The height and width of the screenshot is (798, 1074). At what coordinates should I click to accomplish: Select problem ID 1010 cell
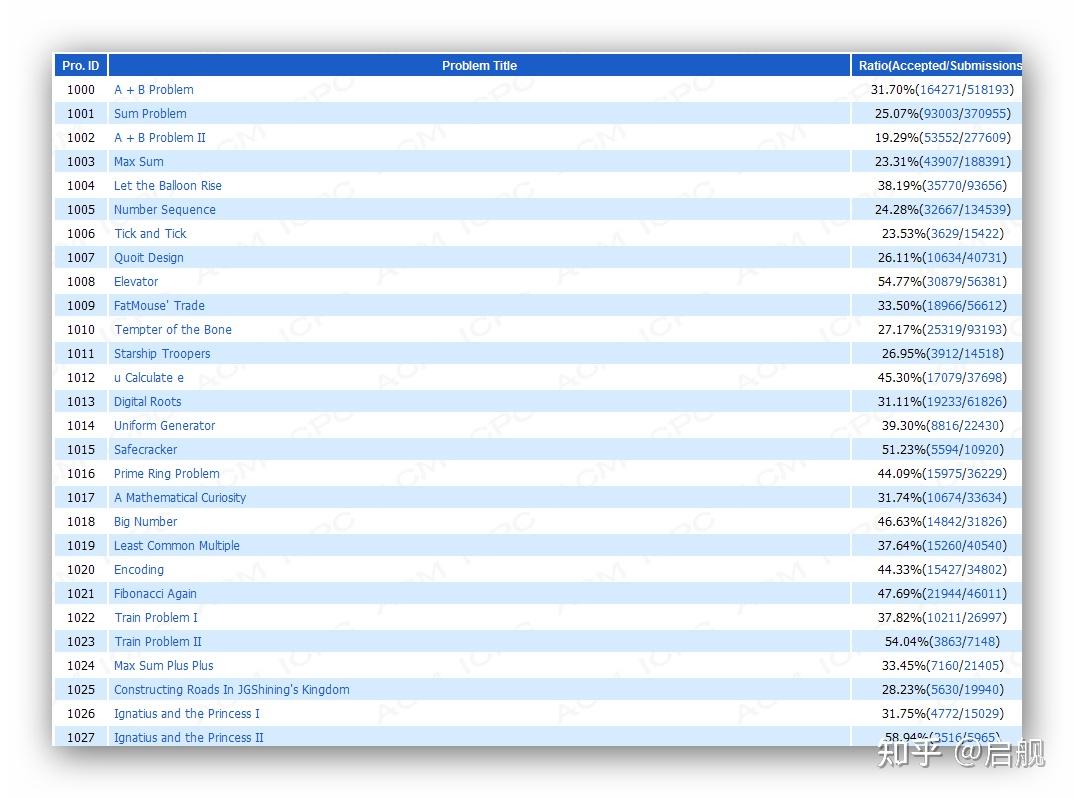[x=81, y=329]
